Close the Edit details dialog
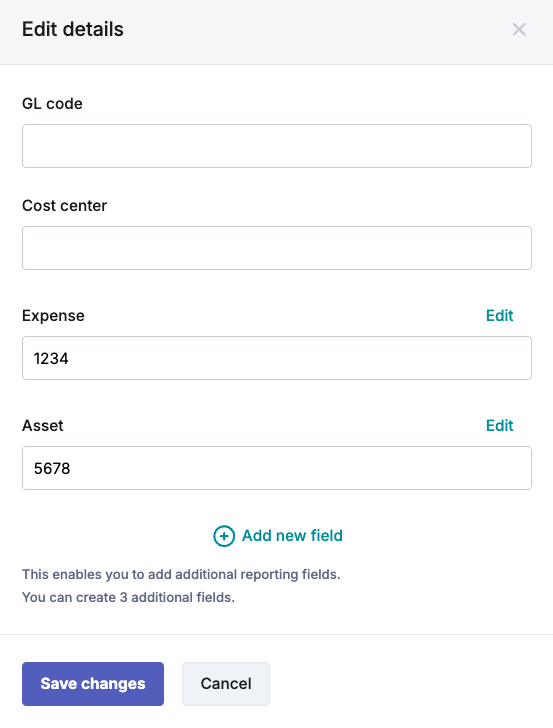This screenshot has height=728, width=553. click(519, 29)
